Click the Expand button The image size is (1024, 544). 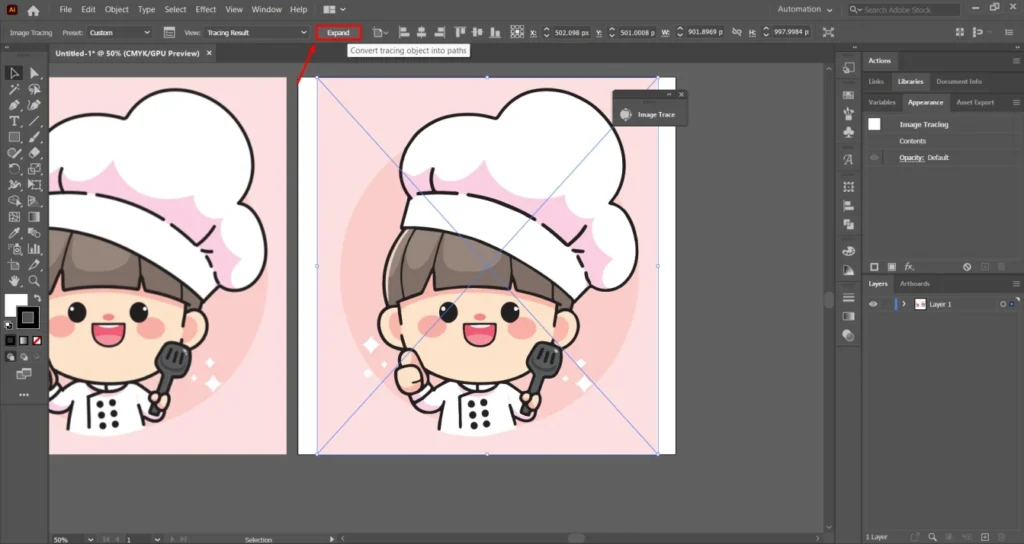338,33
